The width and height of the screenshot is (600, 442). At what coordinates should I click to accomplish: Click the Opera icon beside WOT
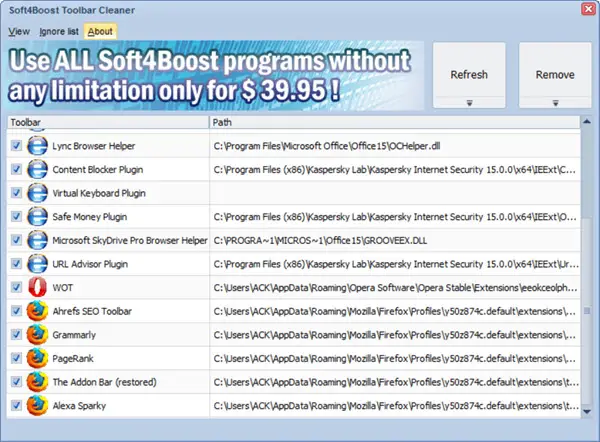click(x=38, y=287)
